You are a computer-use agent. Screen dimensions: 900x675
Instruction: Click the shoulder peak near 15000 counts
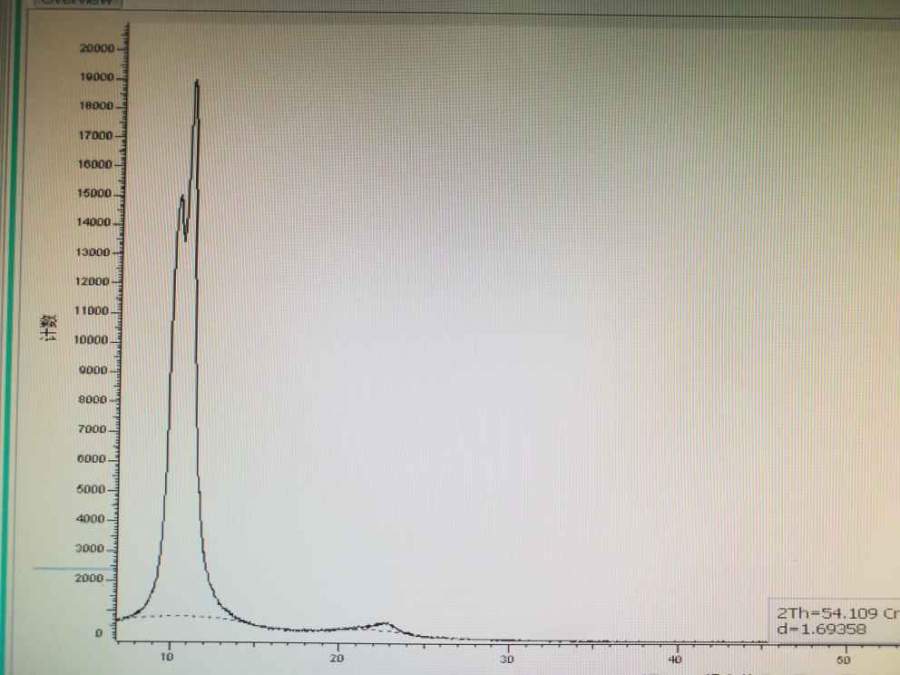(182, 197)
